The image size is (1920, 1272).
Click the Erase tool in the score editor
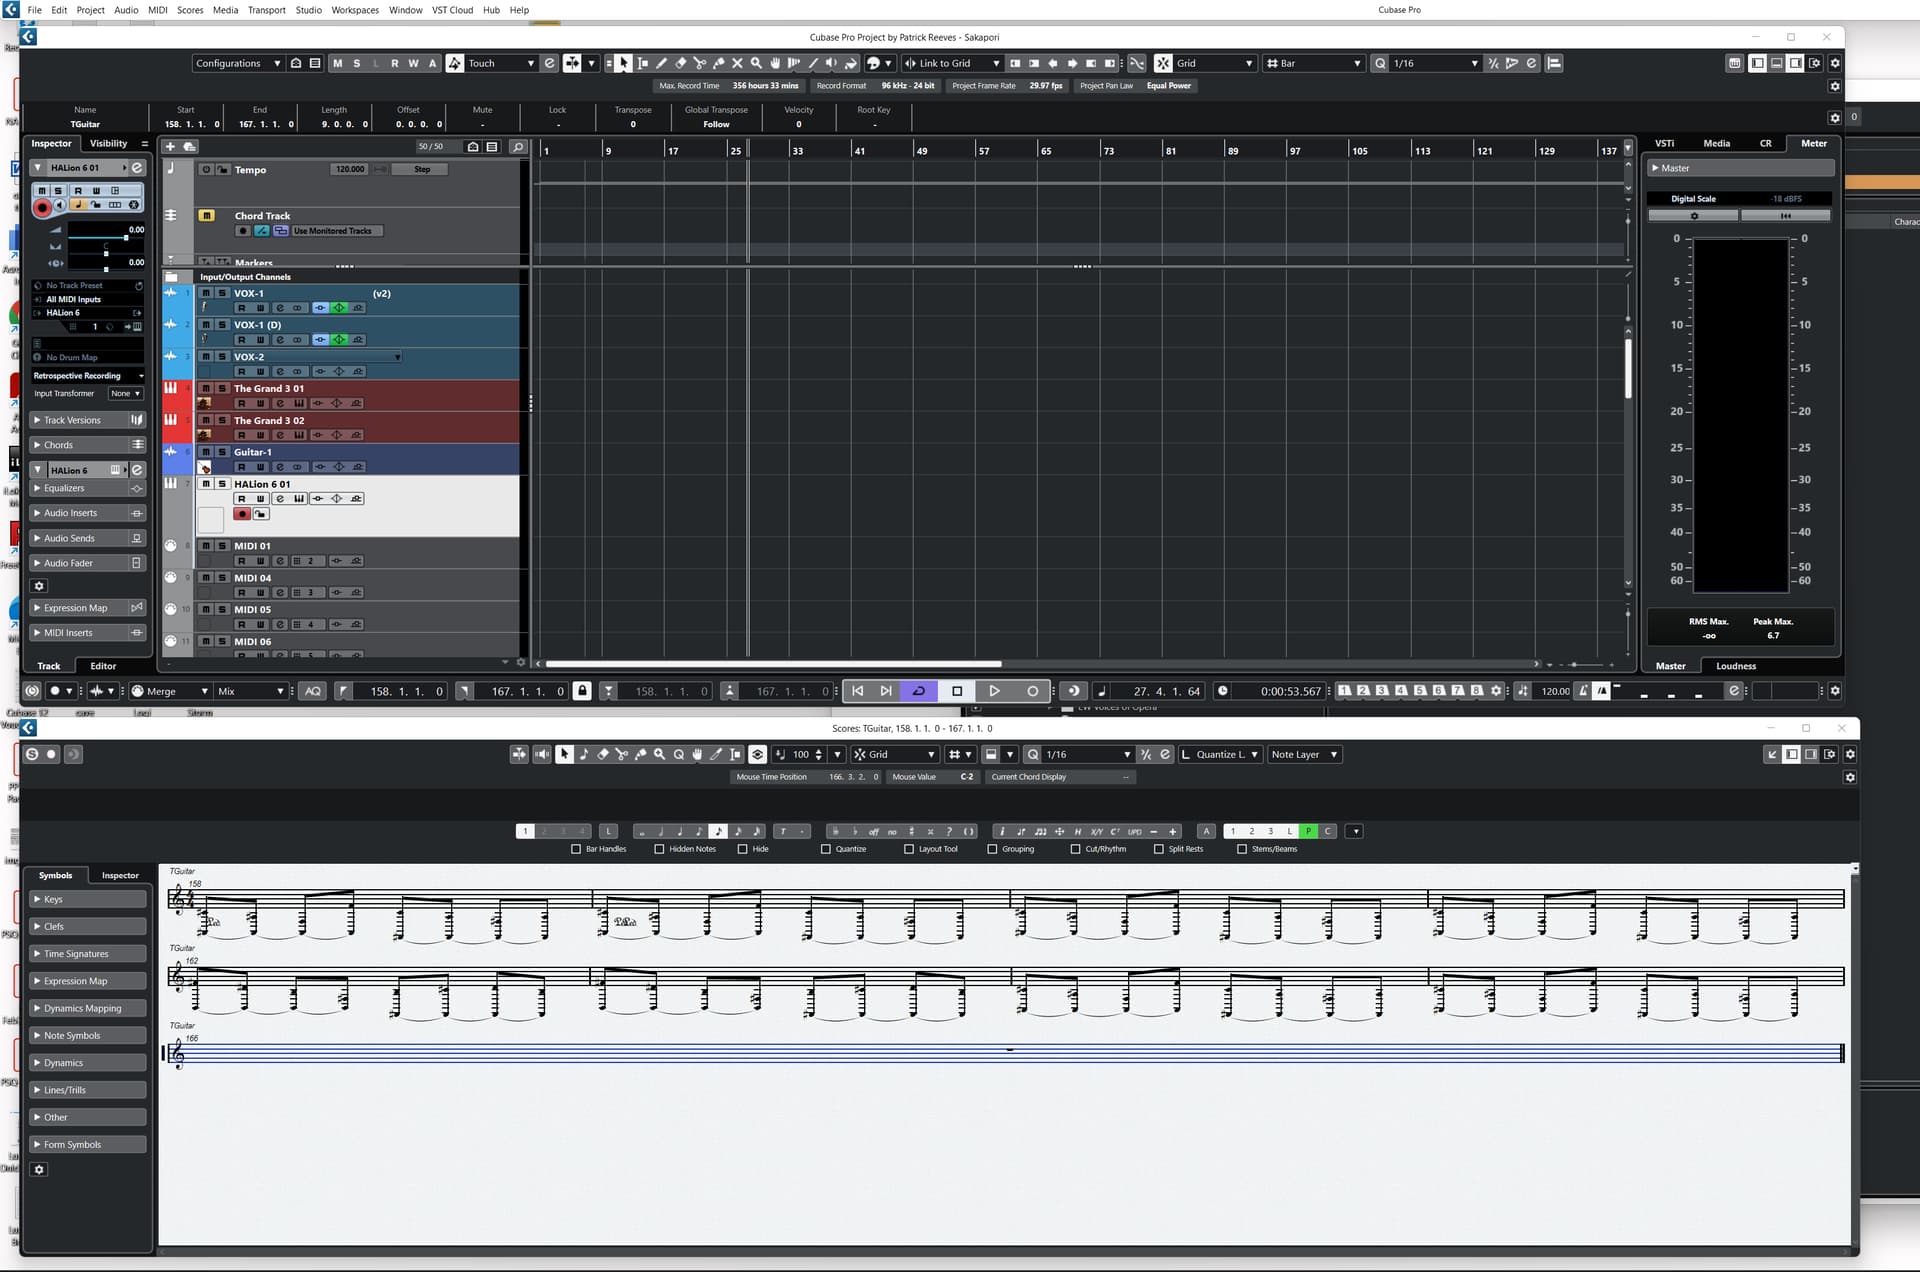[x=602, y=755]
